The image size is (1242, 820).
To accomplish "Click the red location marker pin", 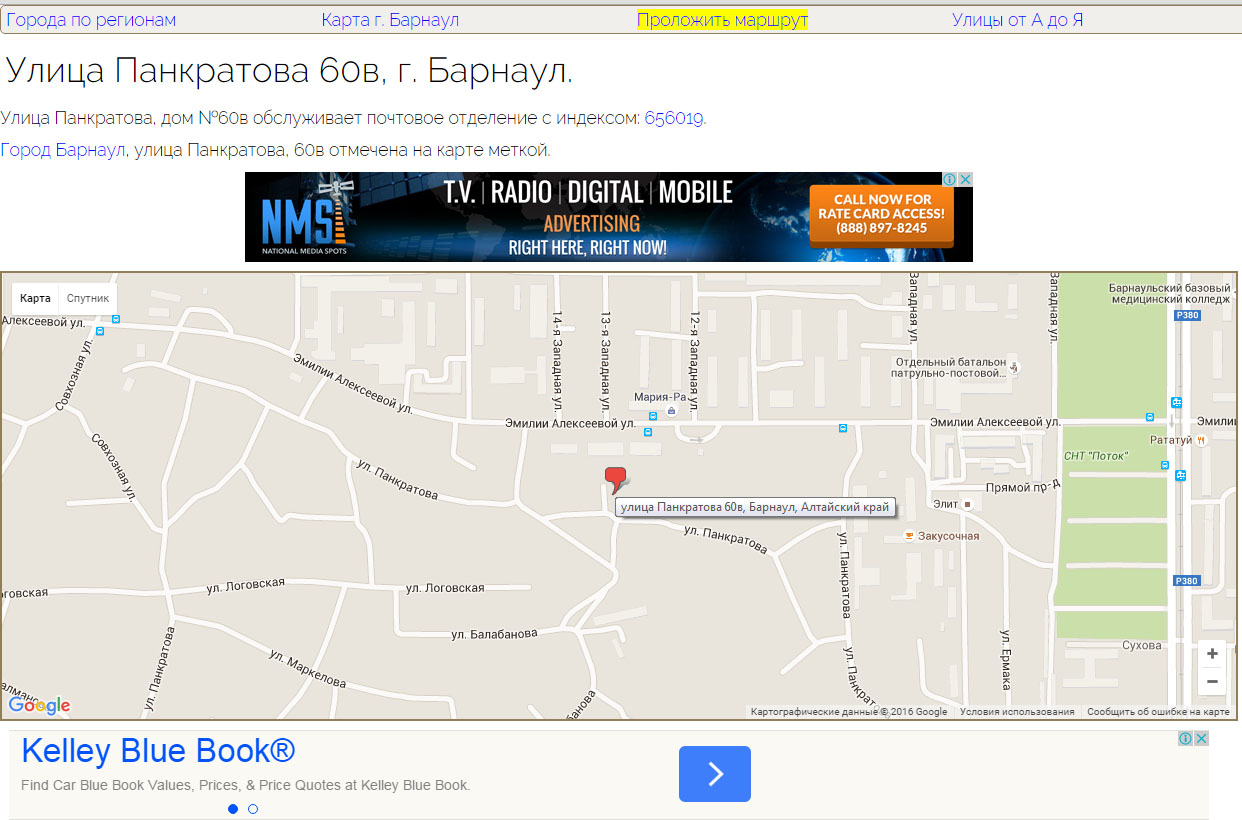I will pos(615,480).
